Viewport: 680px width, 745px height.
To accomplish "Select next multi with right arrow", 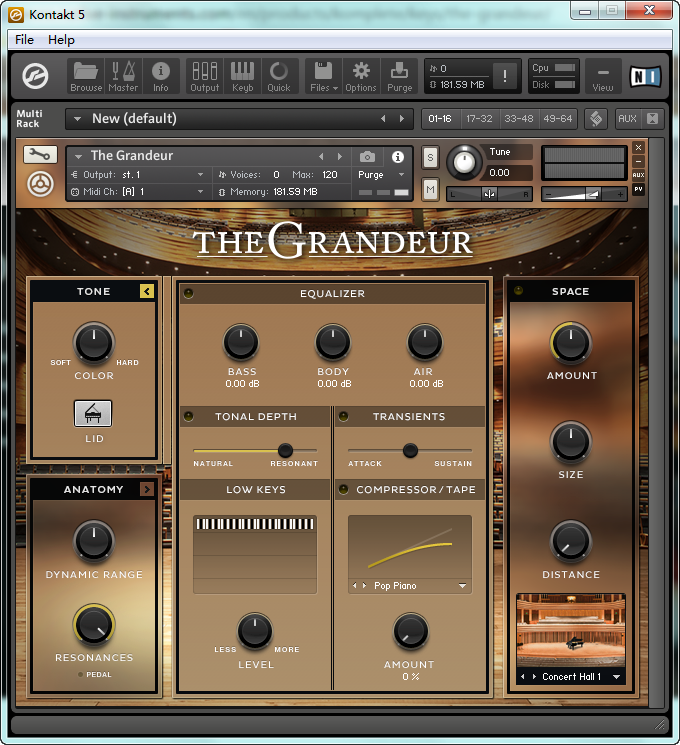I will [402, 119].
